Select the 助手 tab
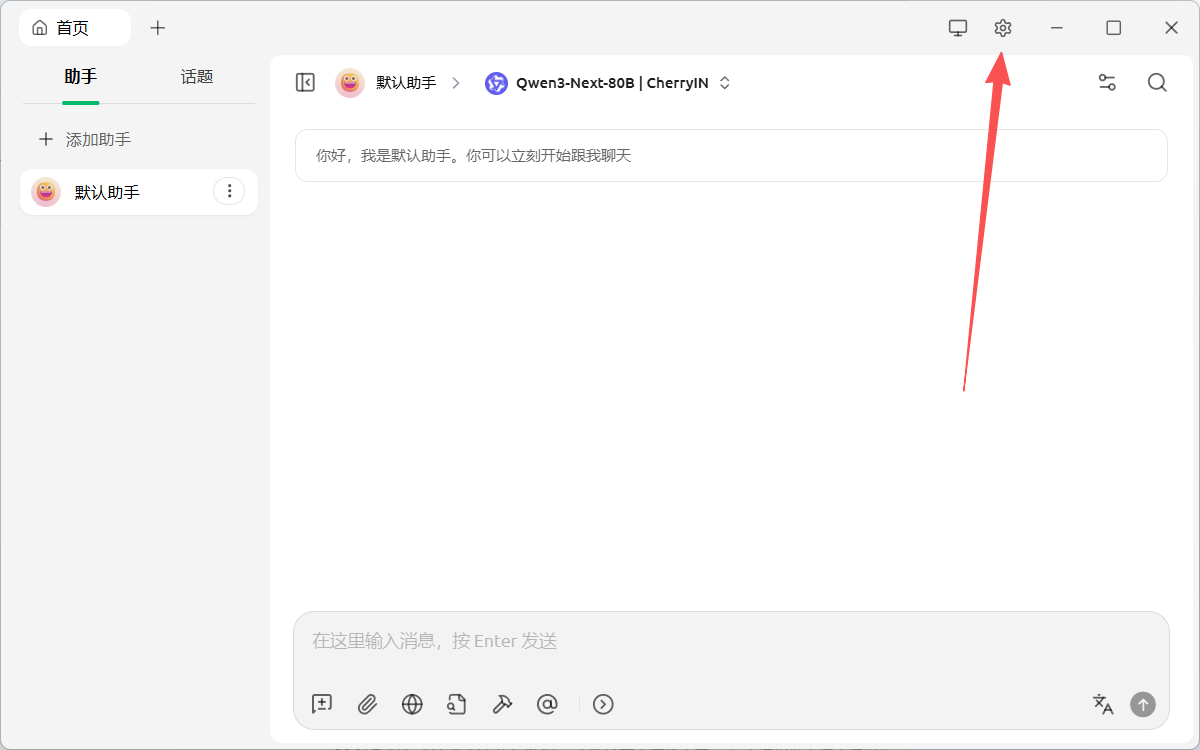Screen dimensions: 1200x750 (80, 77)
